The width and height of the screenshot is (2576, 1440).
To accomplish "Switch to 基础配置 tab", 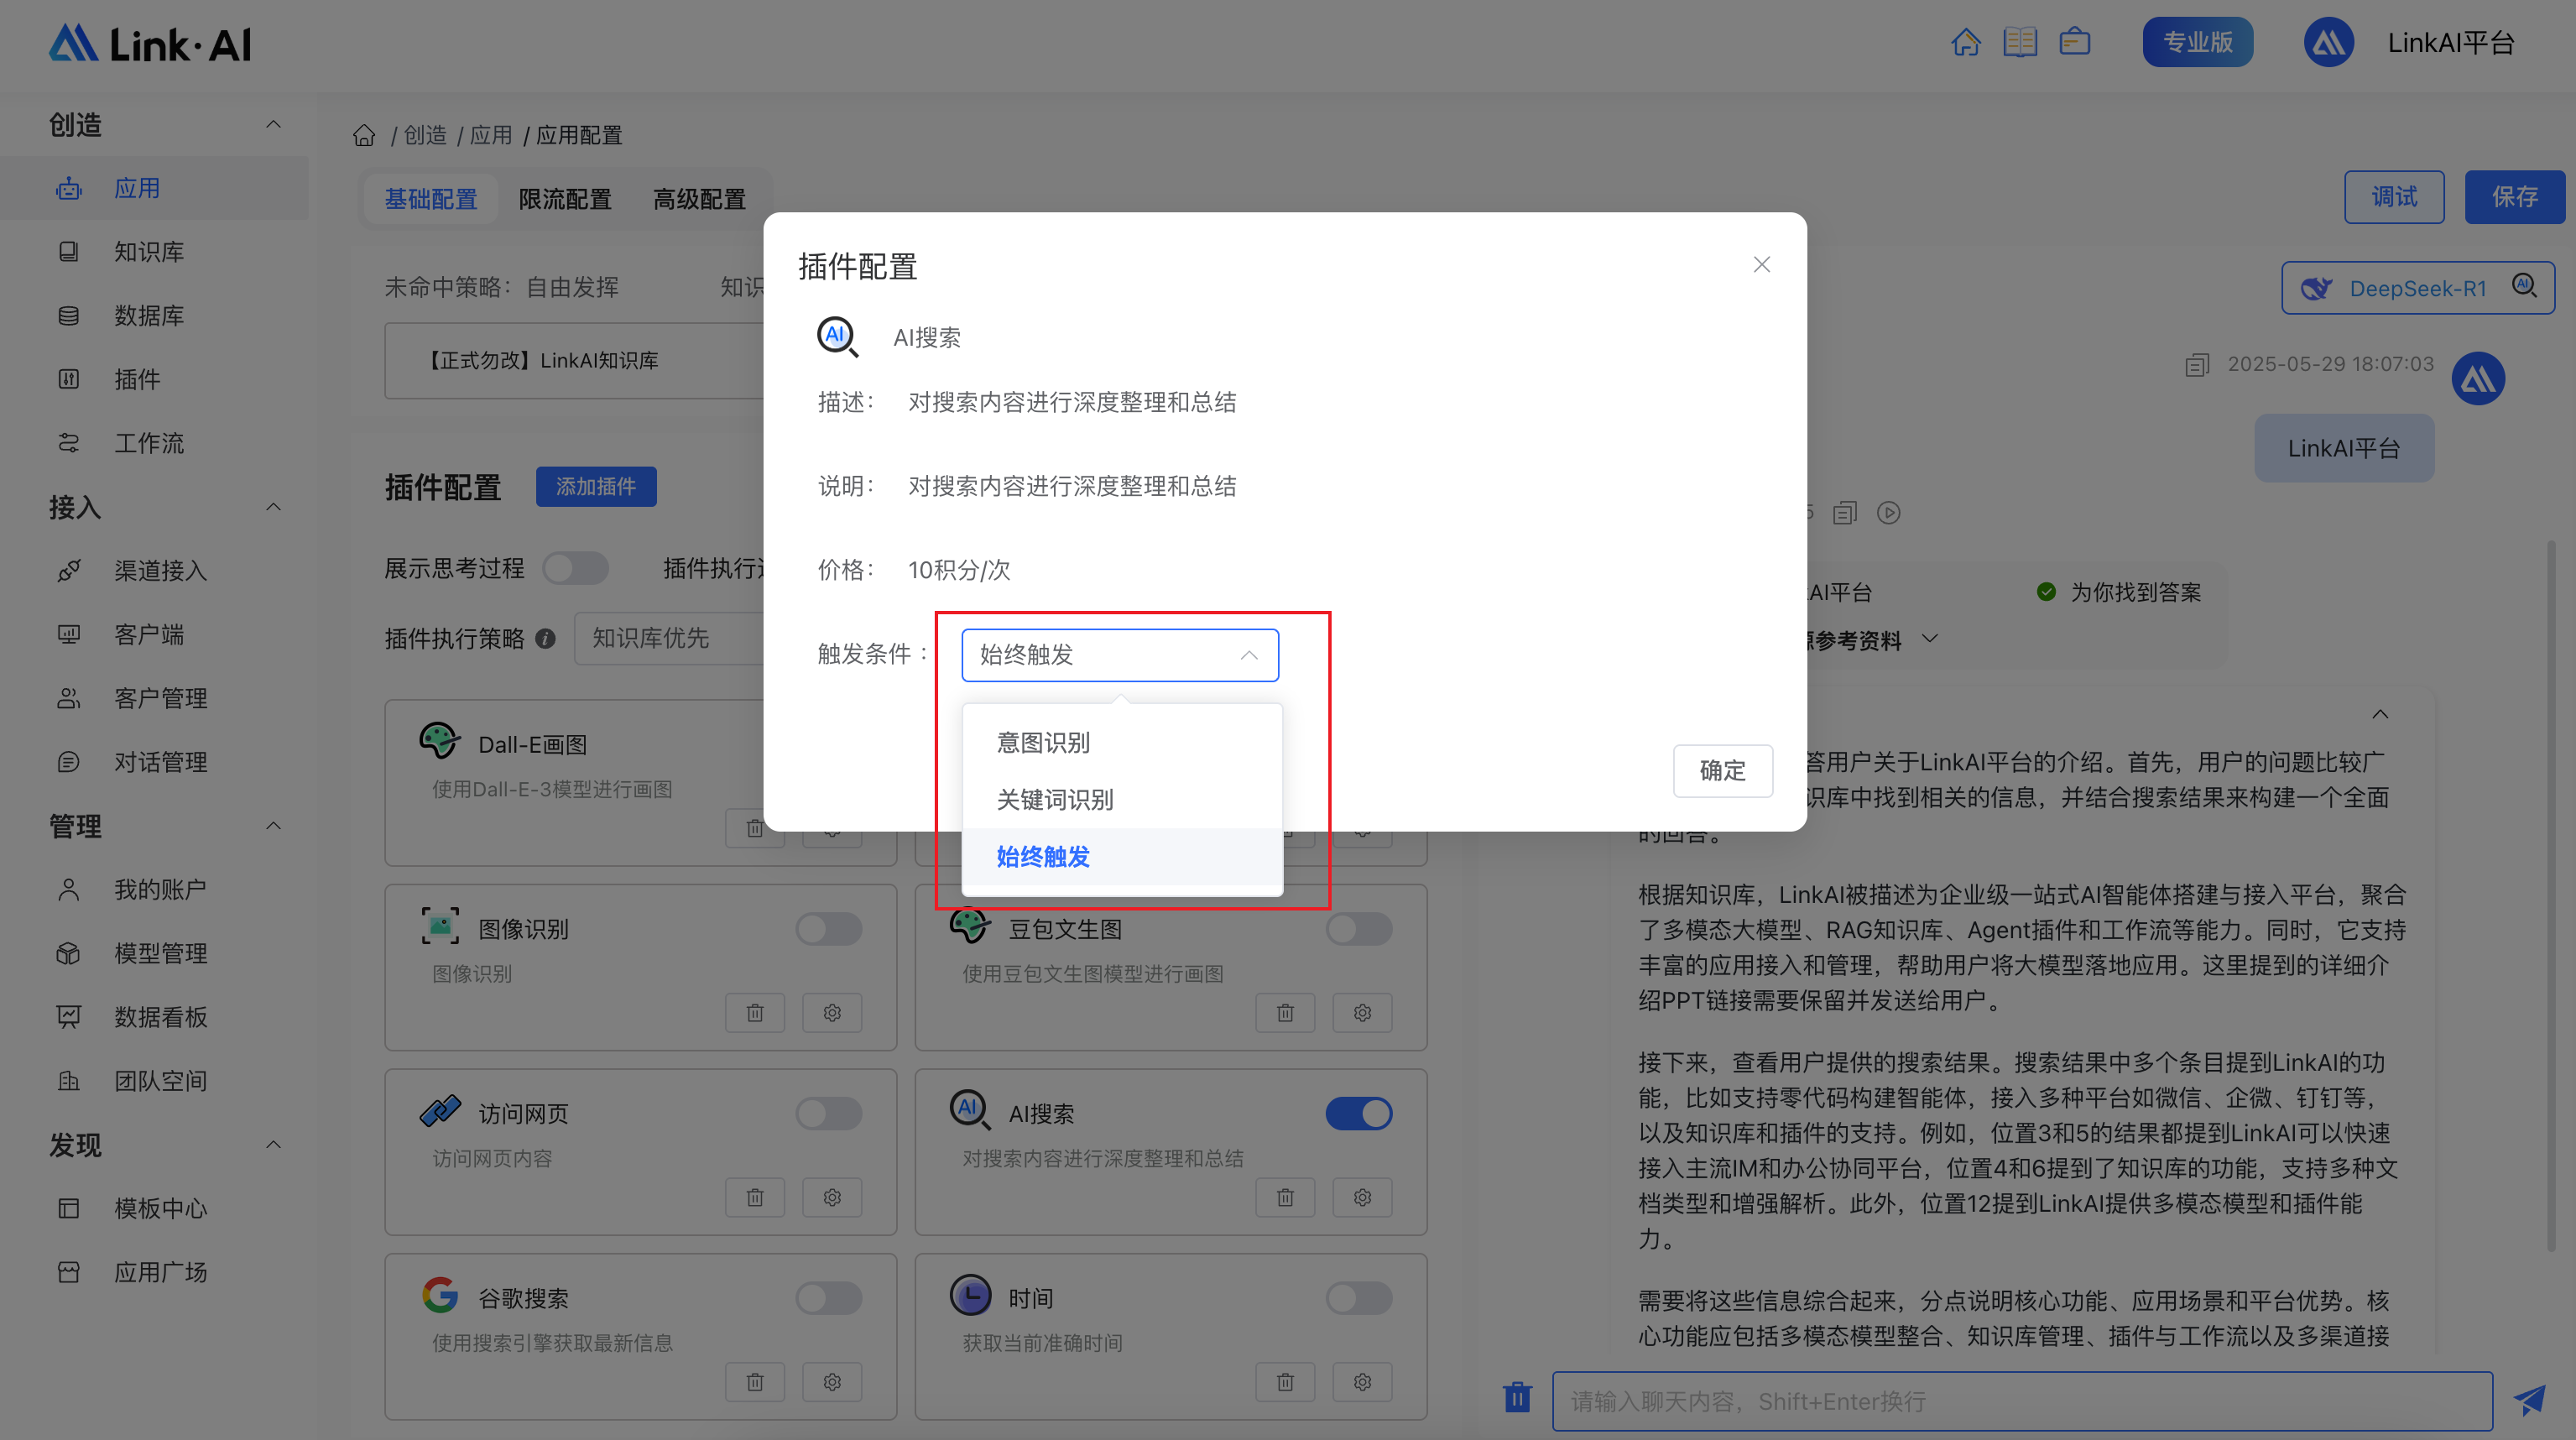I will click(431, 199).
